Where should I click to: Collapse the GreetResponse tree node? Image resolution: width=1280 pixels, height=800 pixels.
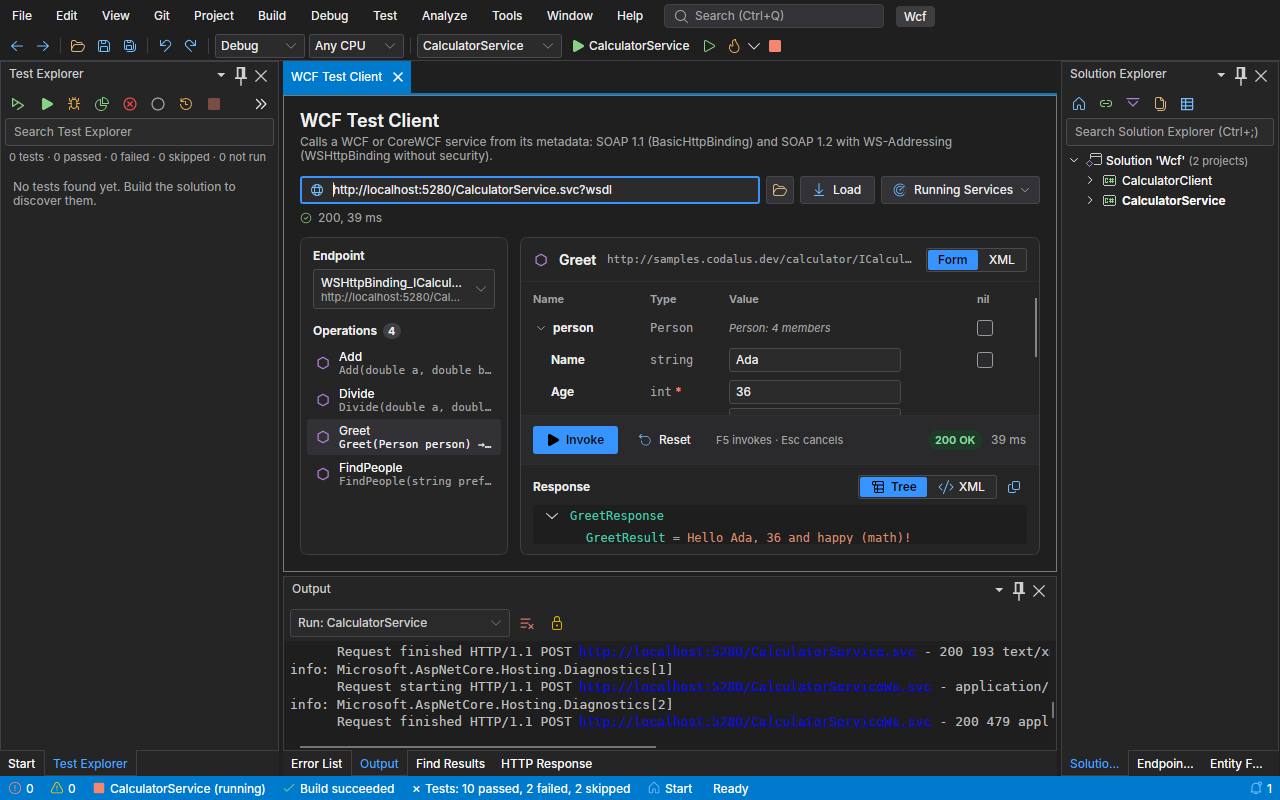point(551,516)
